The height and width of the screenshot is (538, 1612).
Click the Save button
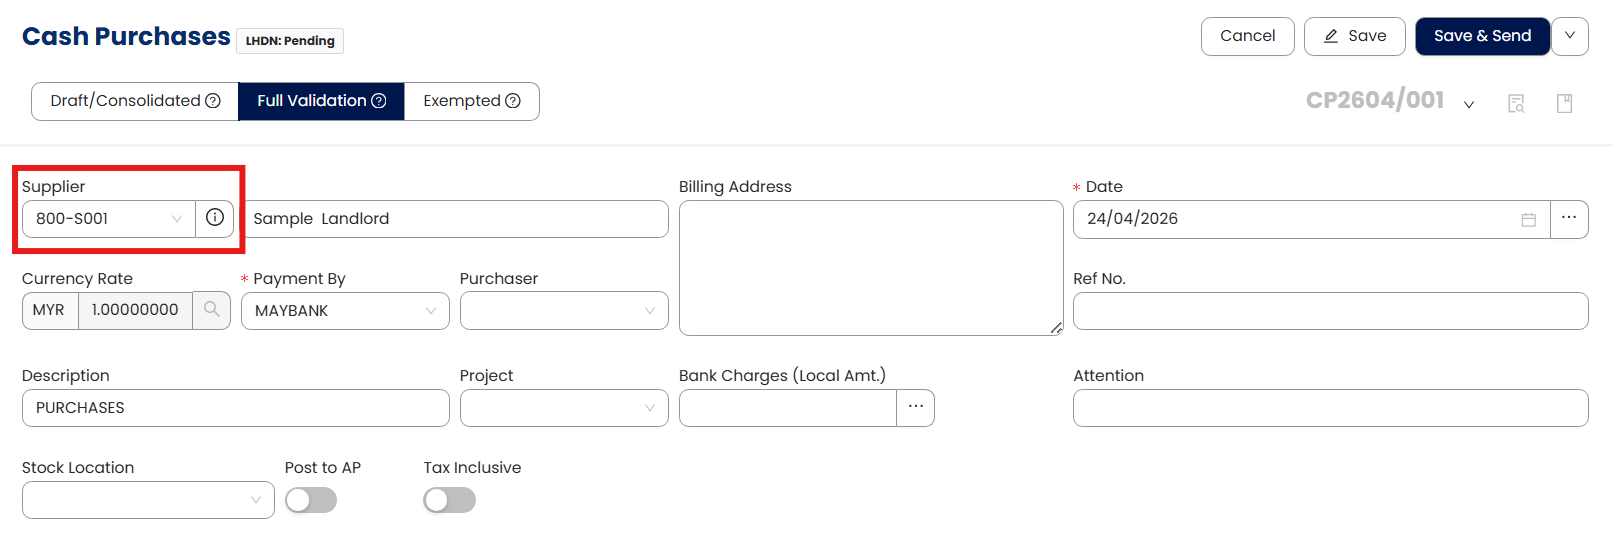click(1354, 36)
